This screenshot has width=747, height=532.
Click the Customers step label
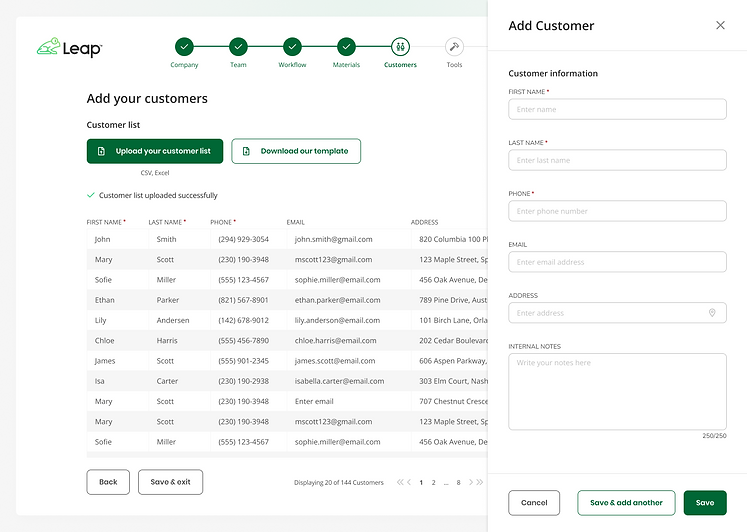click(x=400, y=65)
